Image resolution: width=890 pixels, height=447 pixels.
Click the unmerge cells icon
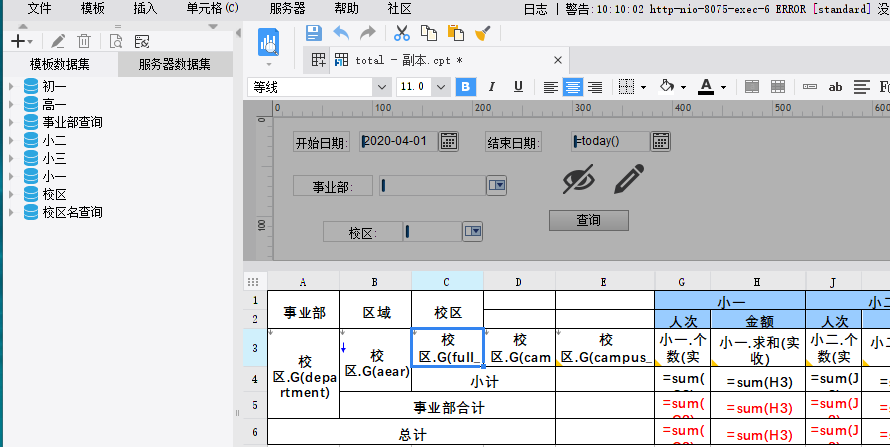tap(778, 87)
